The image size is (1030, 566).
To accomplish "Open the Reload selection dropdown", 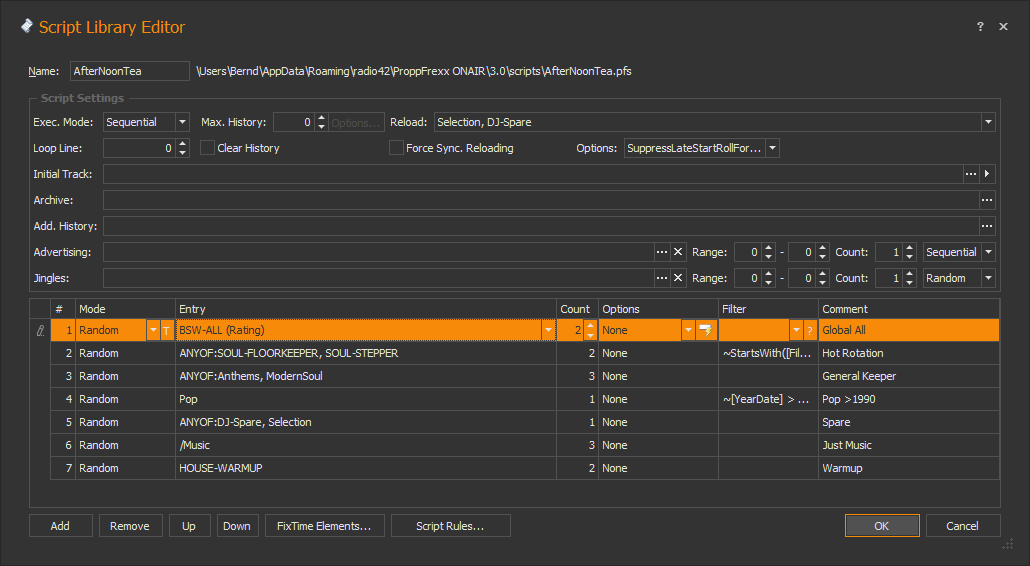I will point(988,122).
